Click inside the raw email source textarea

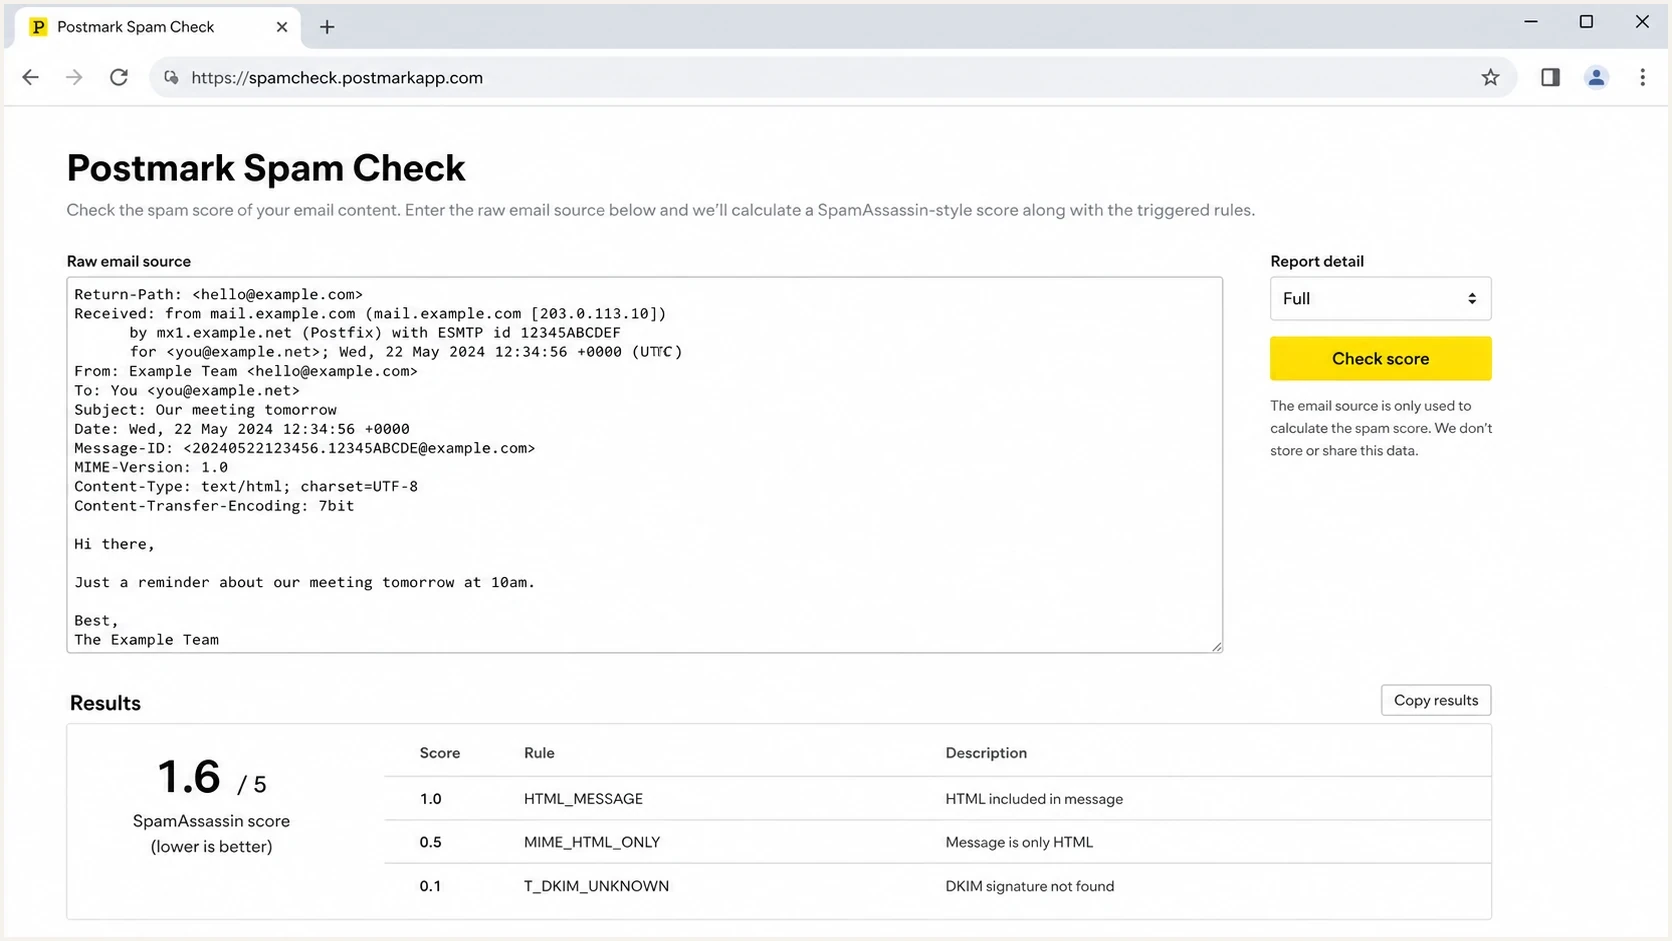point(644,465)
